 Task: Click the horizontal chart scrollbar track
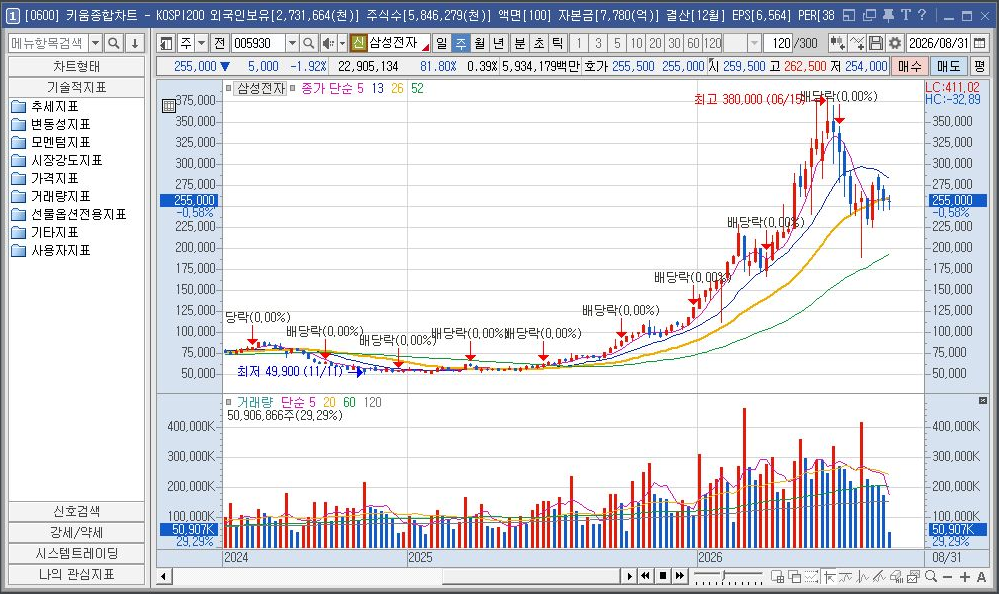[395, 576]
